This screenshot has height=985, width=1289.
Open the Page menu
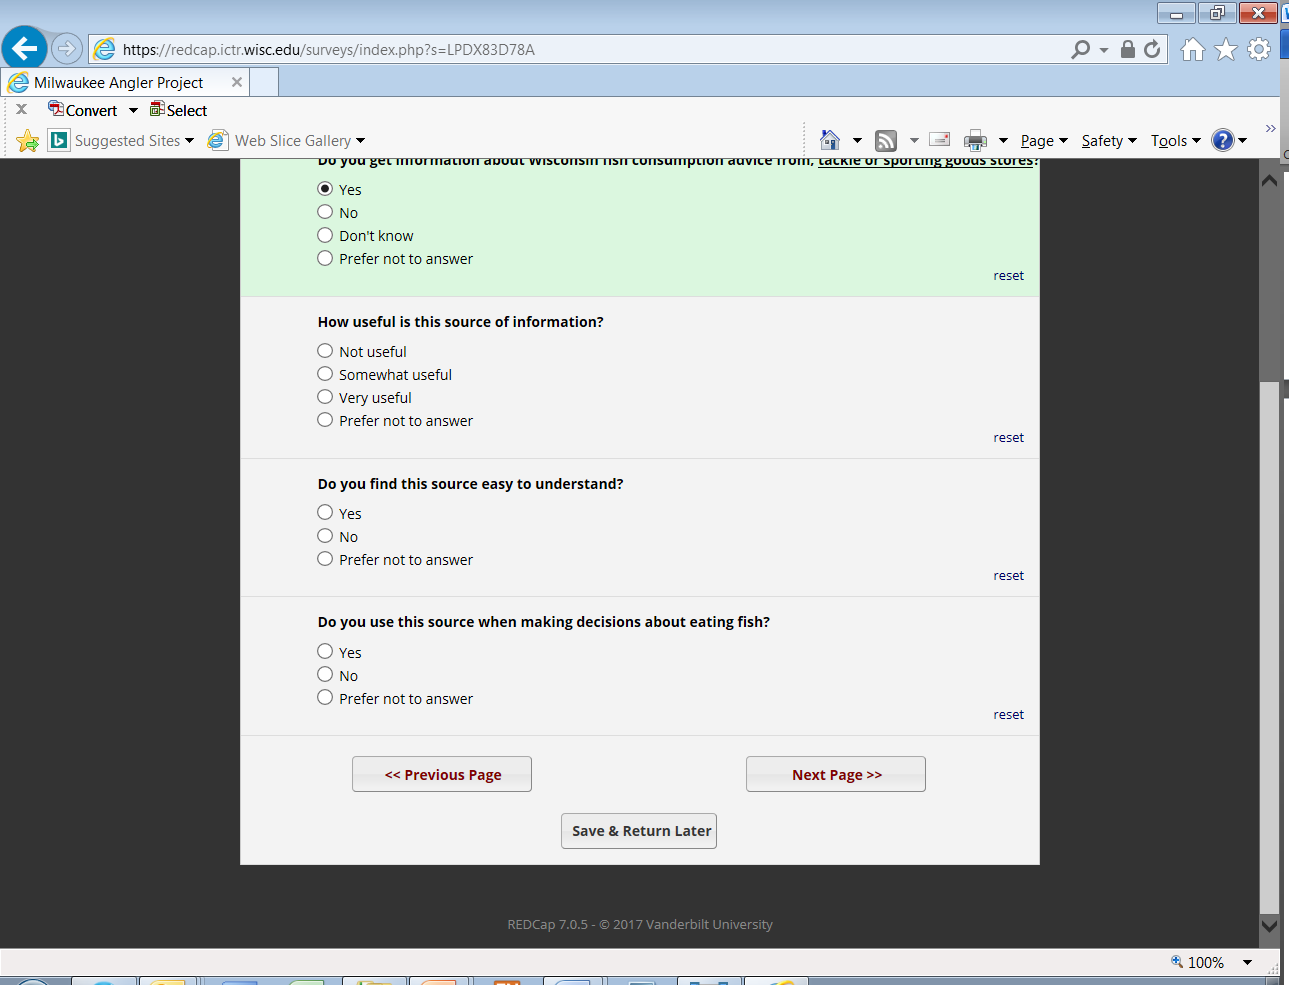[x=1044, y=141]
